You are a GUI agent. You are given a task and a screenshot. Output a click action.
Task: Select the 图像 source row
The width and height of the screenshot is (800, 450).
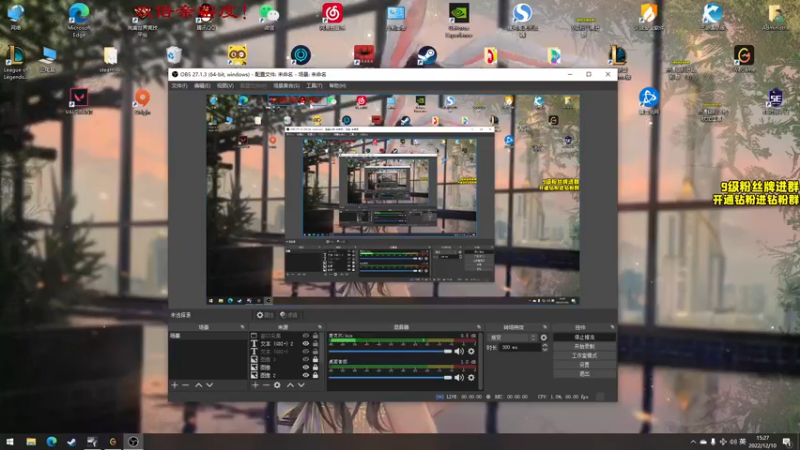click(285, 367)
